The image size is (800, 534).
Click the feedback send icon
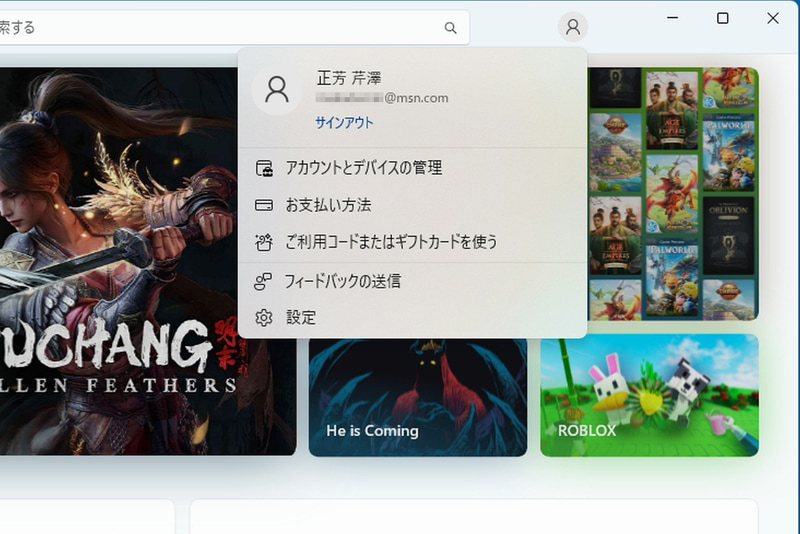[263, 281]
